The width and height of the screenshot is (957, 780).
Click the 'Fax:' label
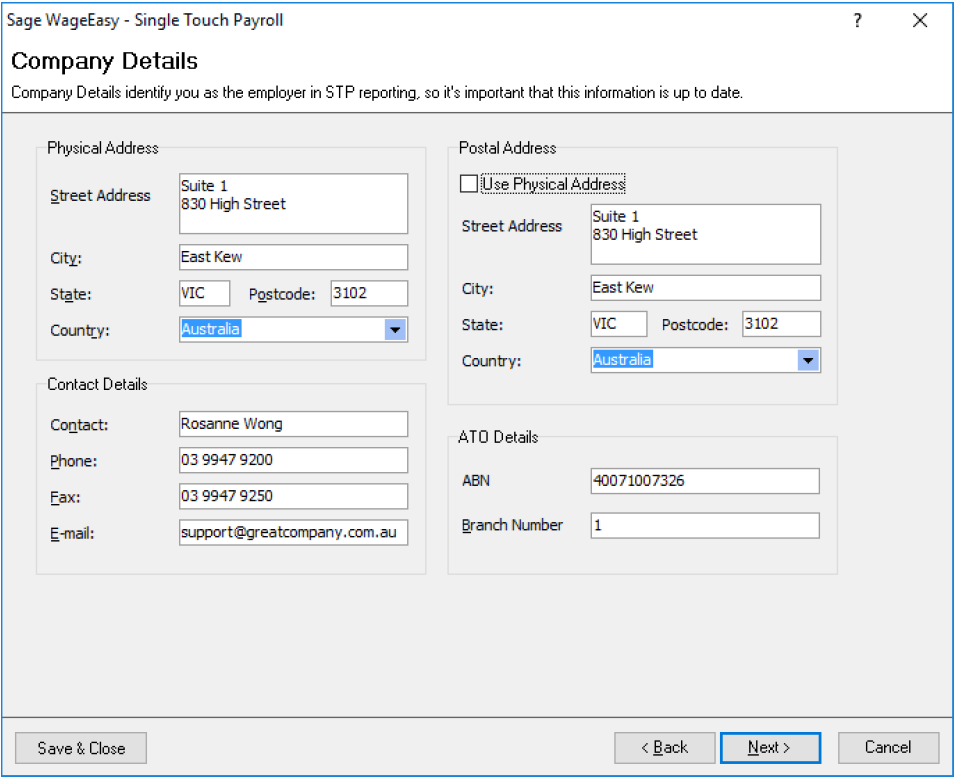(65, 497)
